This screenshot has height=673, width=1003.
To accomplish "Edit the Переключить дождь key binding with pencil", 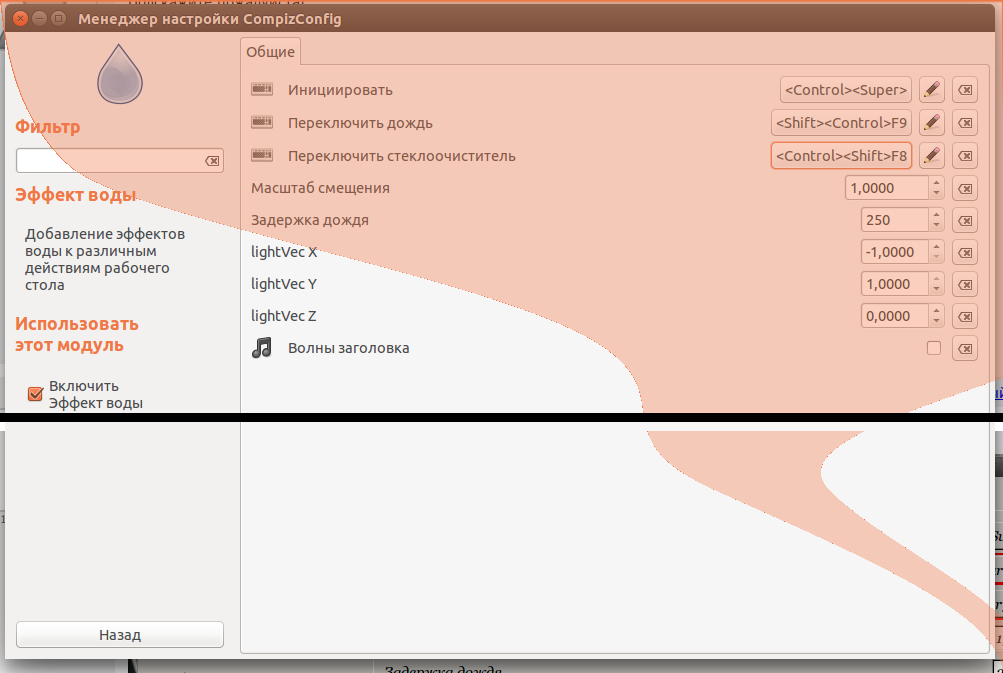I will point(931,123).
